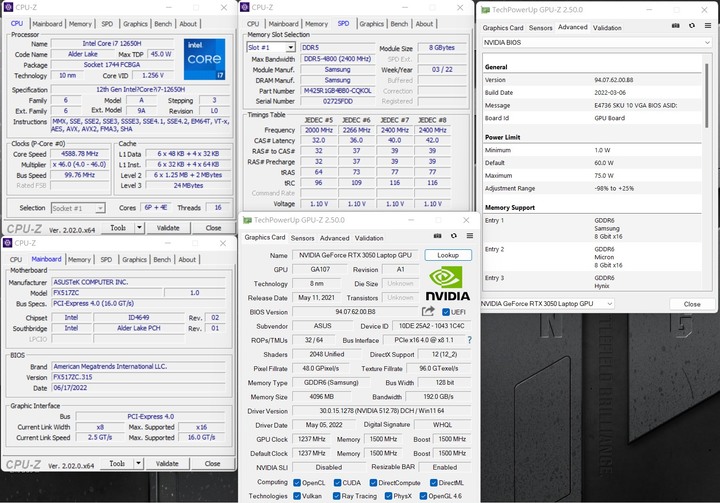Click the CPU-Z title icon of the processor window
This screenshot has width=720, height=503.
click(x=8, y=7)
